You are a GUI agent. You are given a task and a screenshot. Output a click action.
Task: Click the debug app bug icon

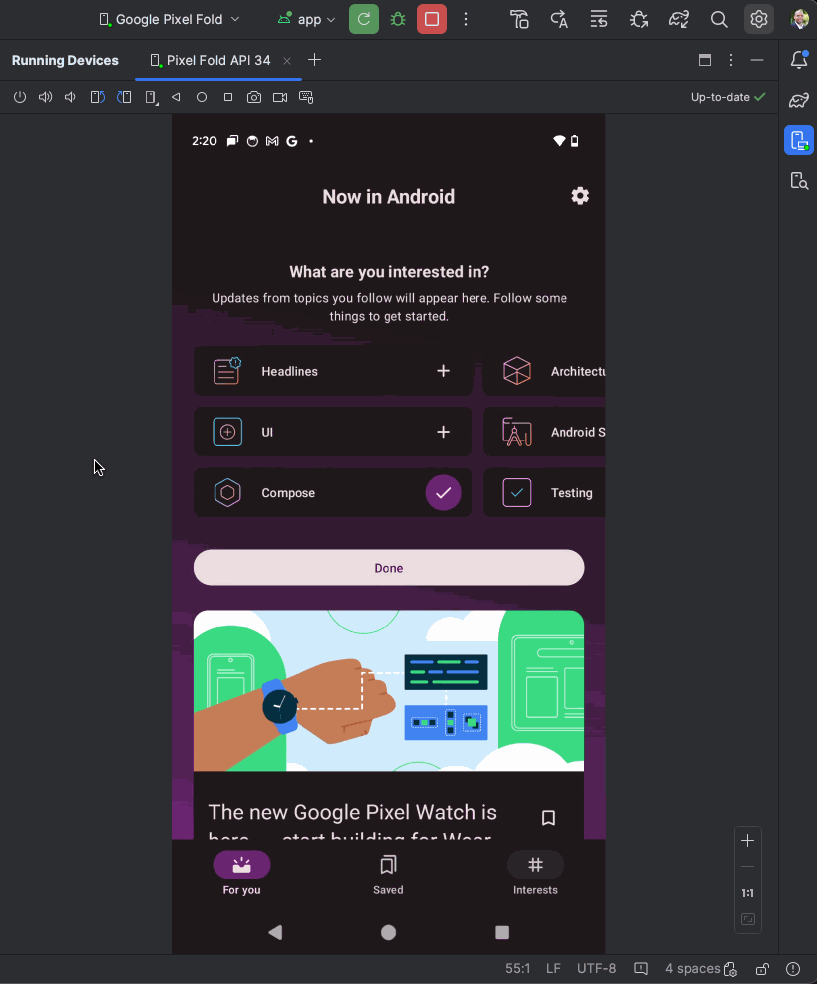[x=398, y=19]
